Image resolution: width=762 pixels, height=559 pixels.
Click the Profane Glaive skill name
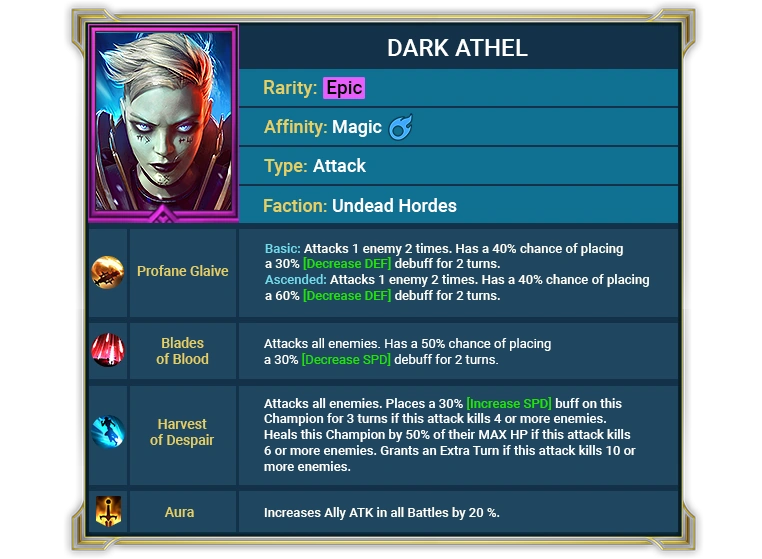point(183,271)
